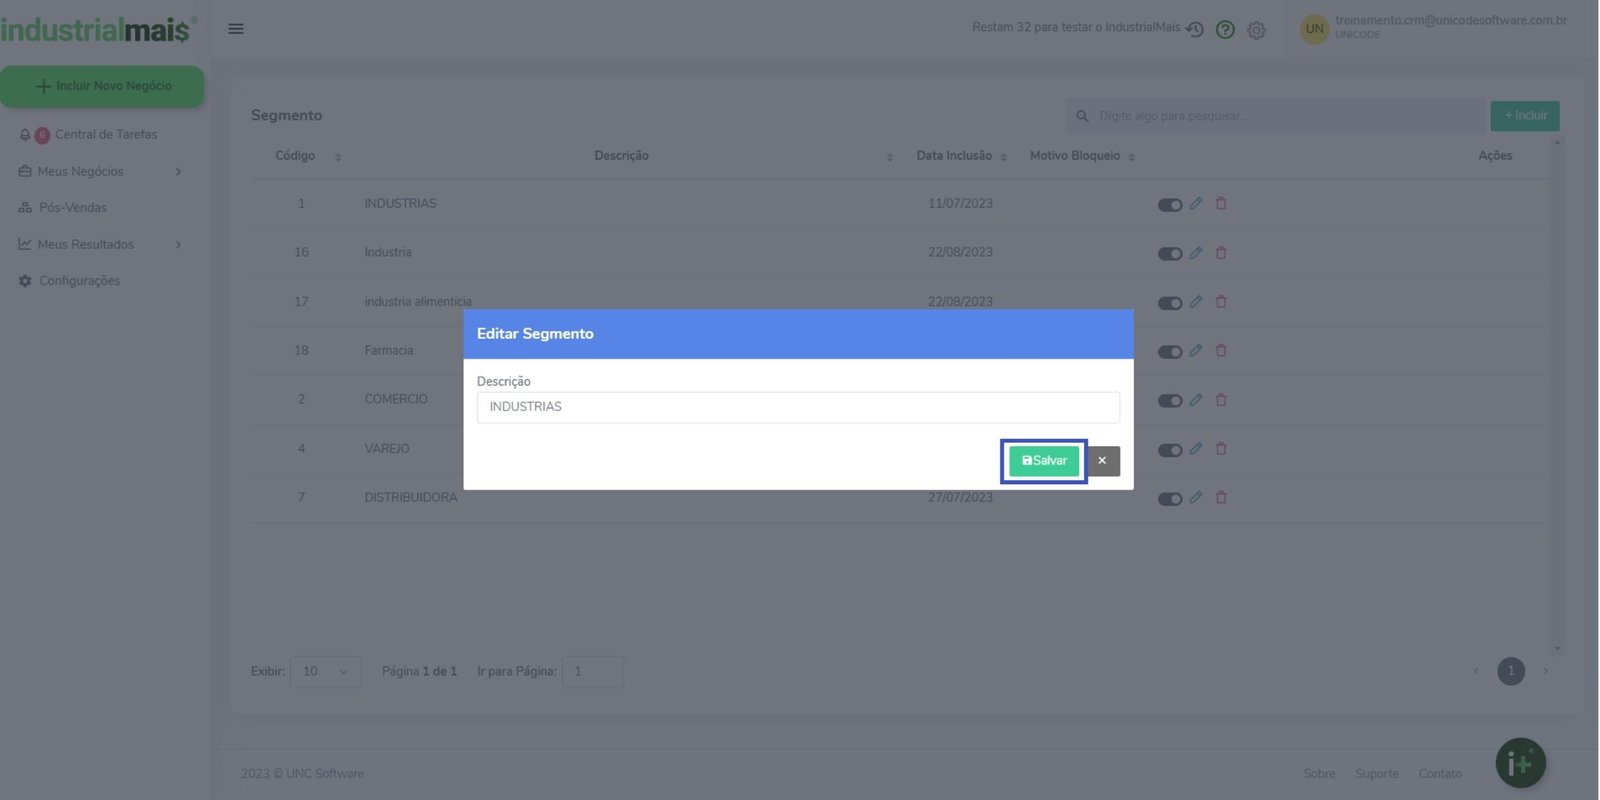Toggle the Farmacia segment switch
The width and height of the screenshot is (1600, 800).
pos(1169,352)
